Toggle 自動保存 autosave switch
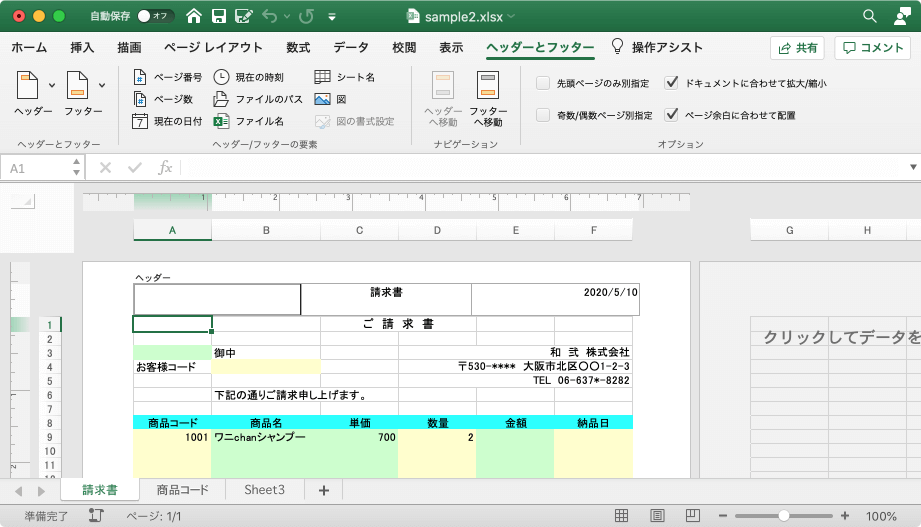The height and width of the screenshot is (527, 921). click(155, 16)
